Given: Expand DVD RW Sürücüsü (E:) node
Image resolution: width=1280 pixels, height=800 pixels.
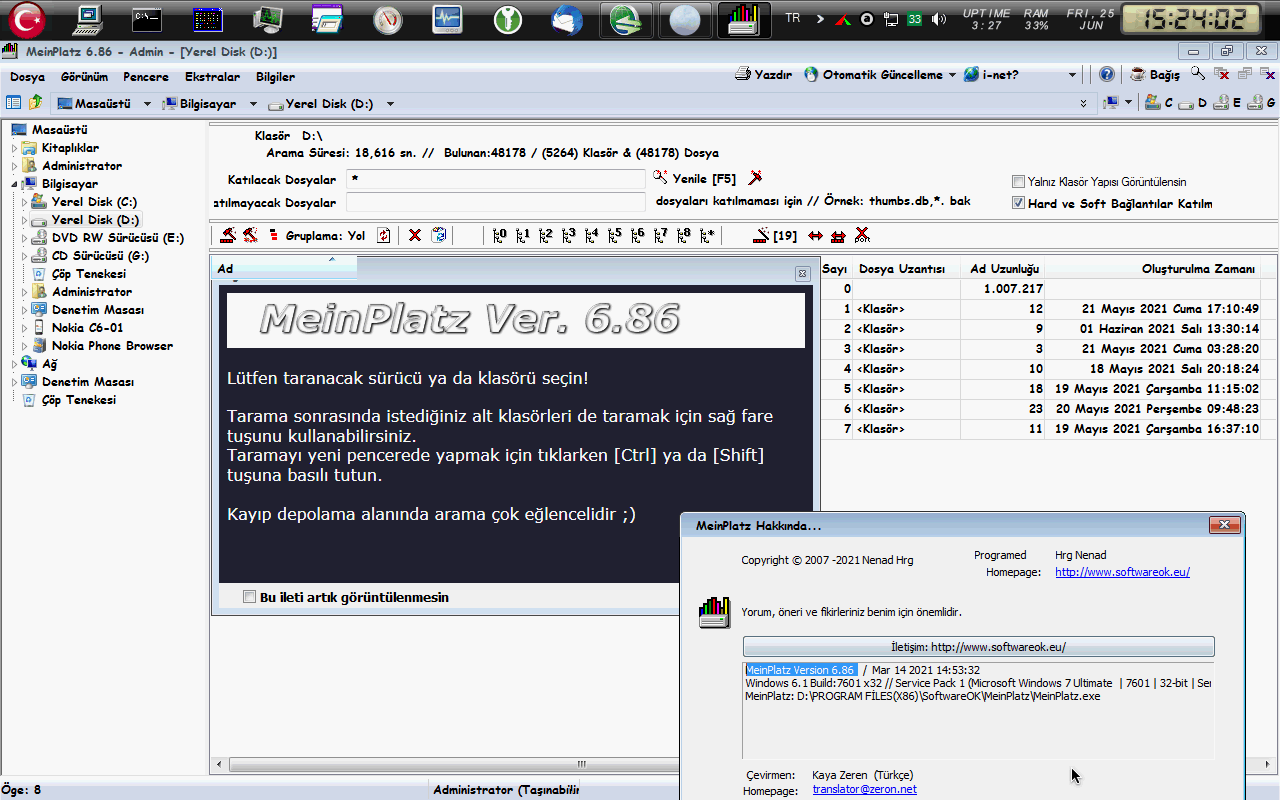Looking at the screenshot, I should click(25, 238).
